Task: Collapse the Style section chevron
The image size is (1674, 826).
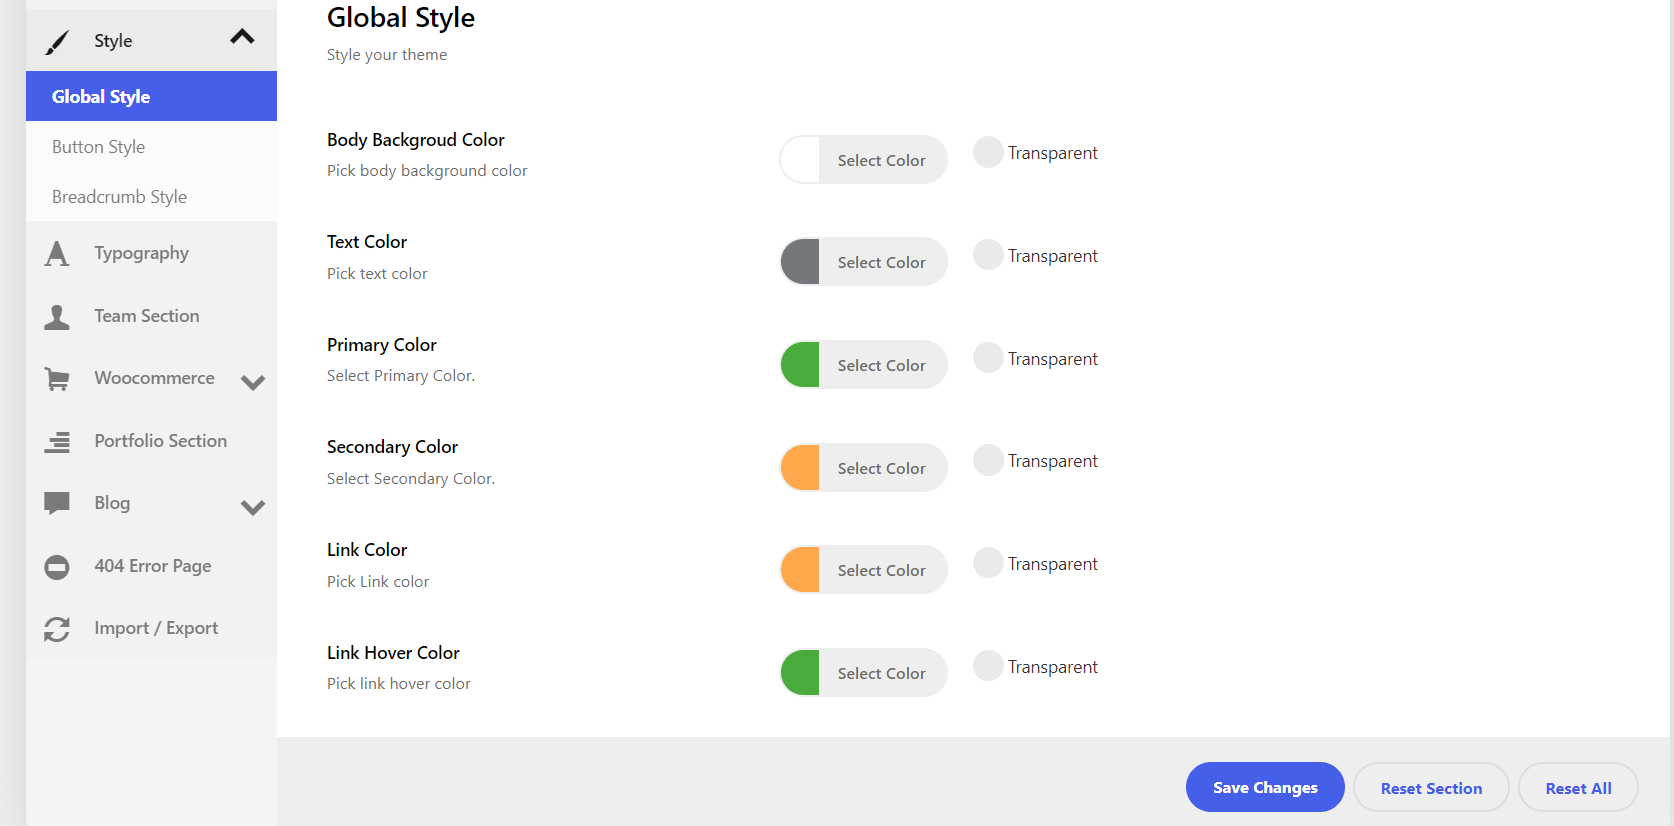Action: tap(242, 35)
